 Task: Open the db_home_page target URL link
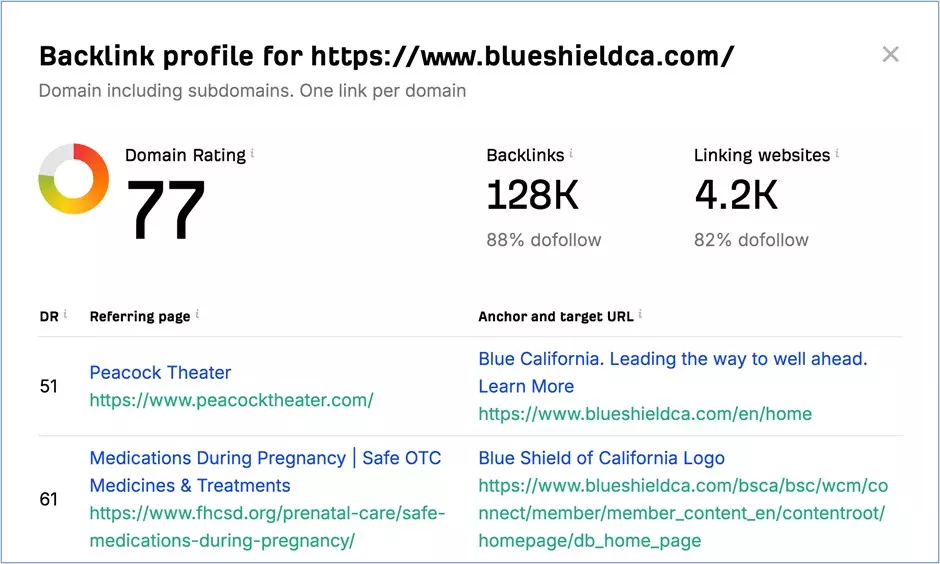tap(683, 513)
